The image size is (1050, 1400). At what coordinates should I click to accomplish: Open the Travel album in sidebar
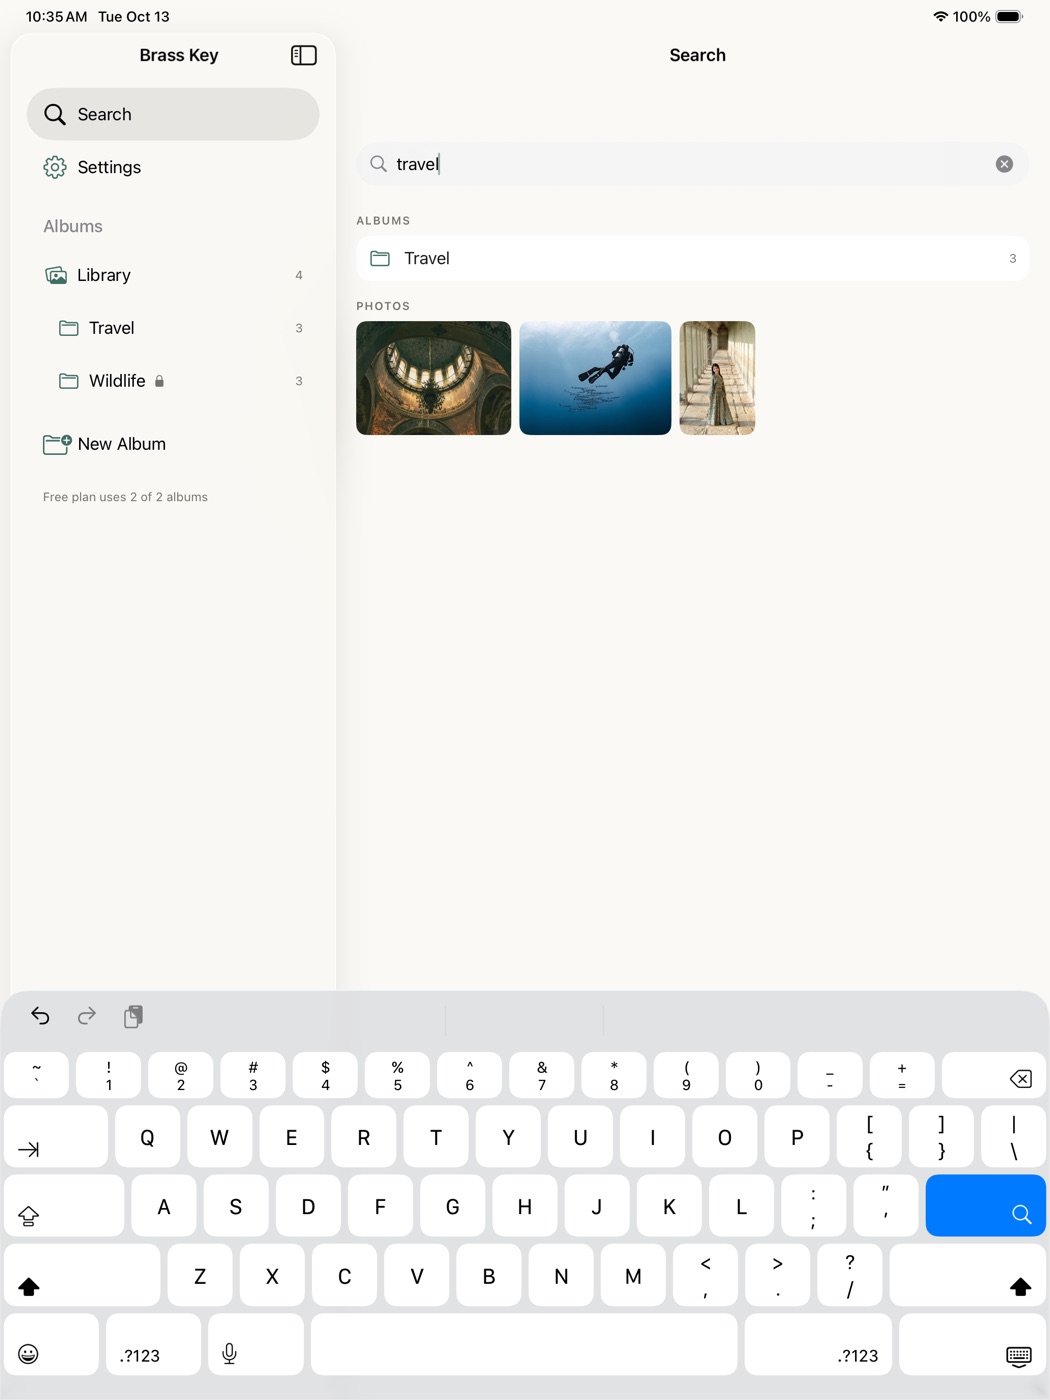[173, 328]
